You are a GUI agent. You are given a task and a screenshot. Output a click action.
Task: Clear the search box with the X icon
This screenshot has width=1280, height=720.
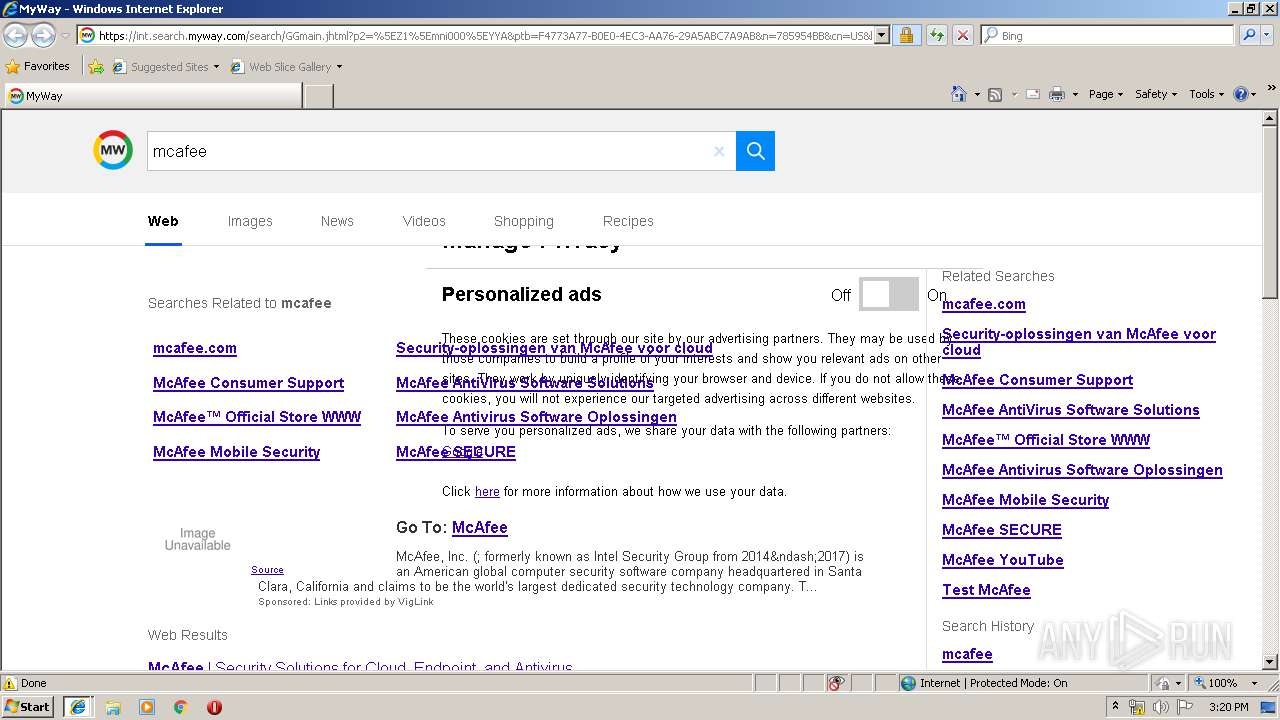click(x=718, y=151)
